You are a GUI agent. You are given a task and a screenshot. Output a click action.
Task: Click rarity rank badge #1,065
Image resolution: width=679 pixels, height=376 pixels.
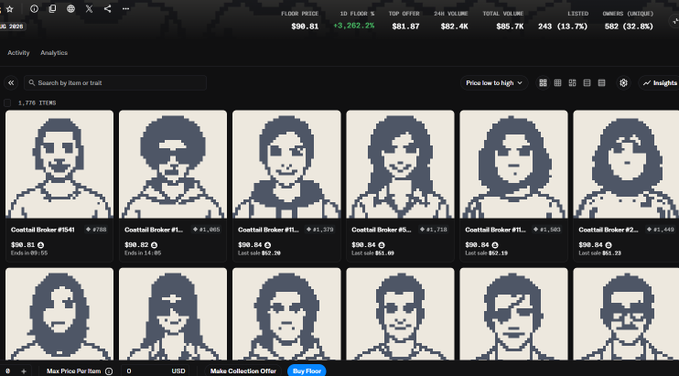click(x=206, y=230)
